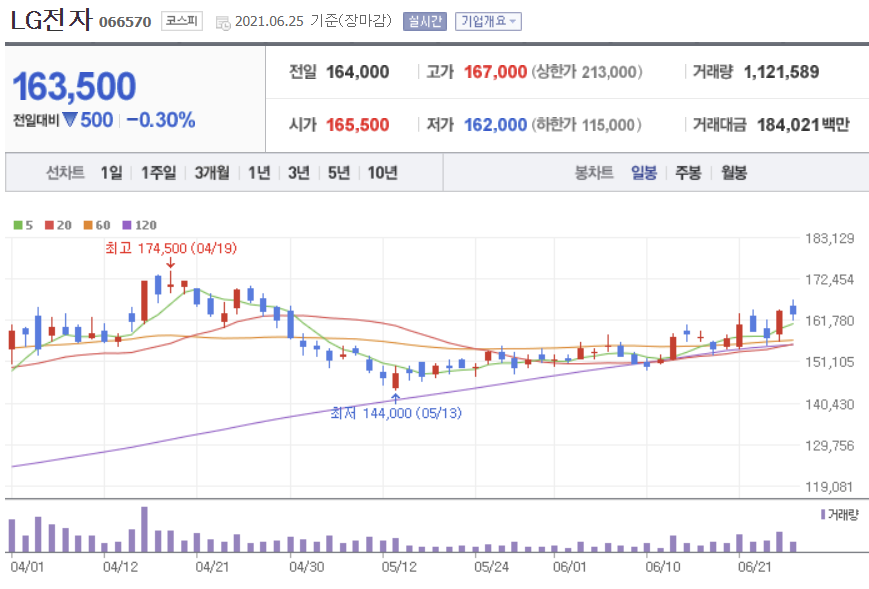Click the 하한가 115,000 lower limit text
The width and height of the screenshot is (869, 589).
point(587,125)
